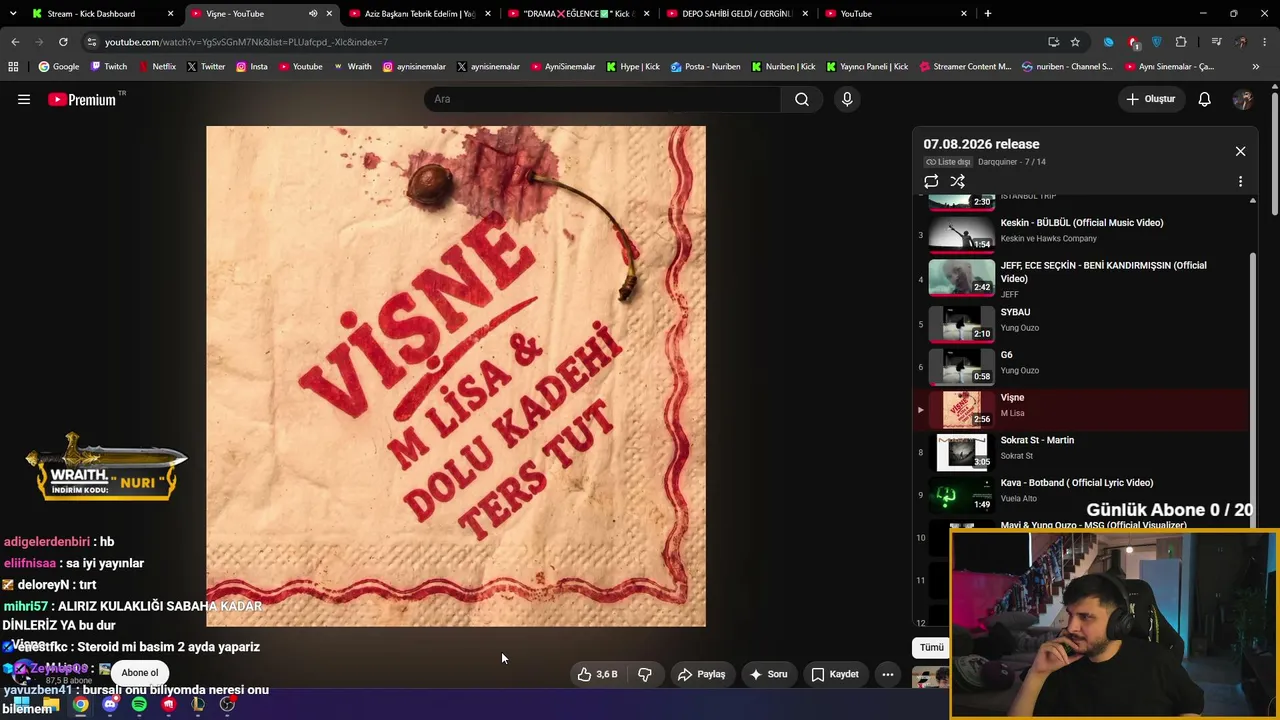Start voice search with the microphone
The height and width of the screenshot is (720, 1280).
pos(847,99)
